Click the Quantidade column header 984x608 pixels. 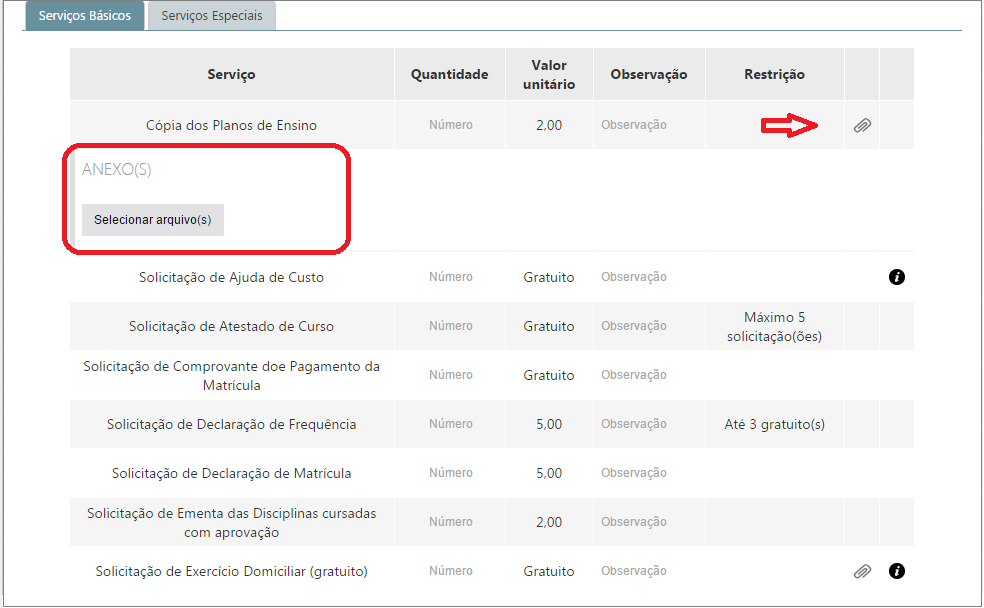(449, 73)
